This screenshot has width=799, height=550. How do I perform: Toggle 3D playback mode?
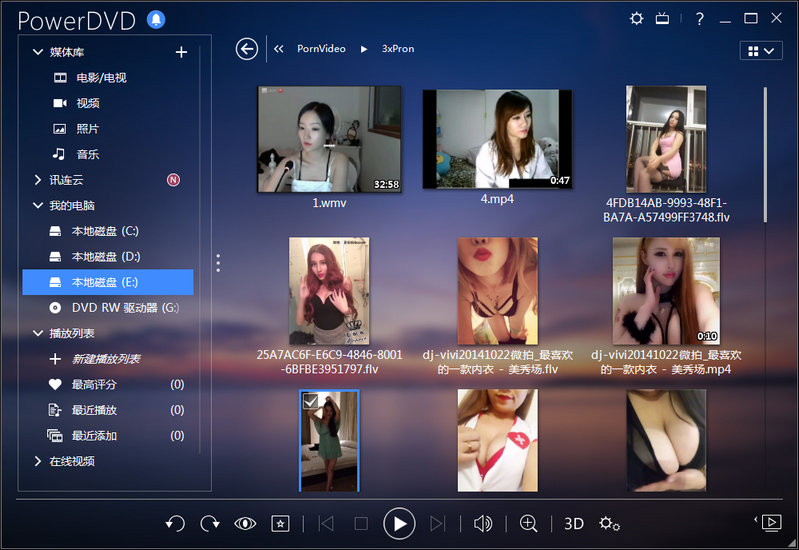tap(574, 523)
